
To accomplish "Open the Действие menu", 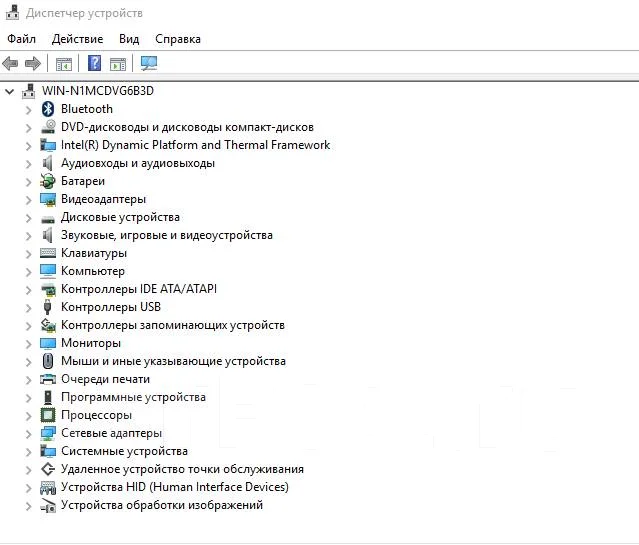I will [77, 39].
